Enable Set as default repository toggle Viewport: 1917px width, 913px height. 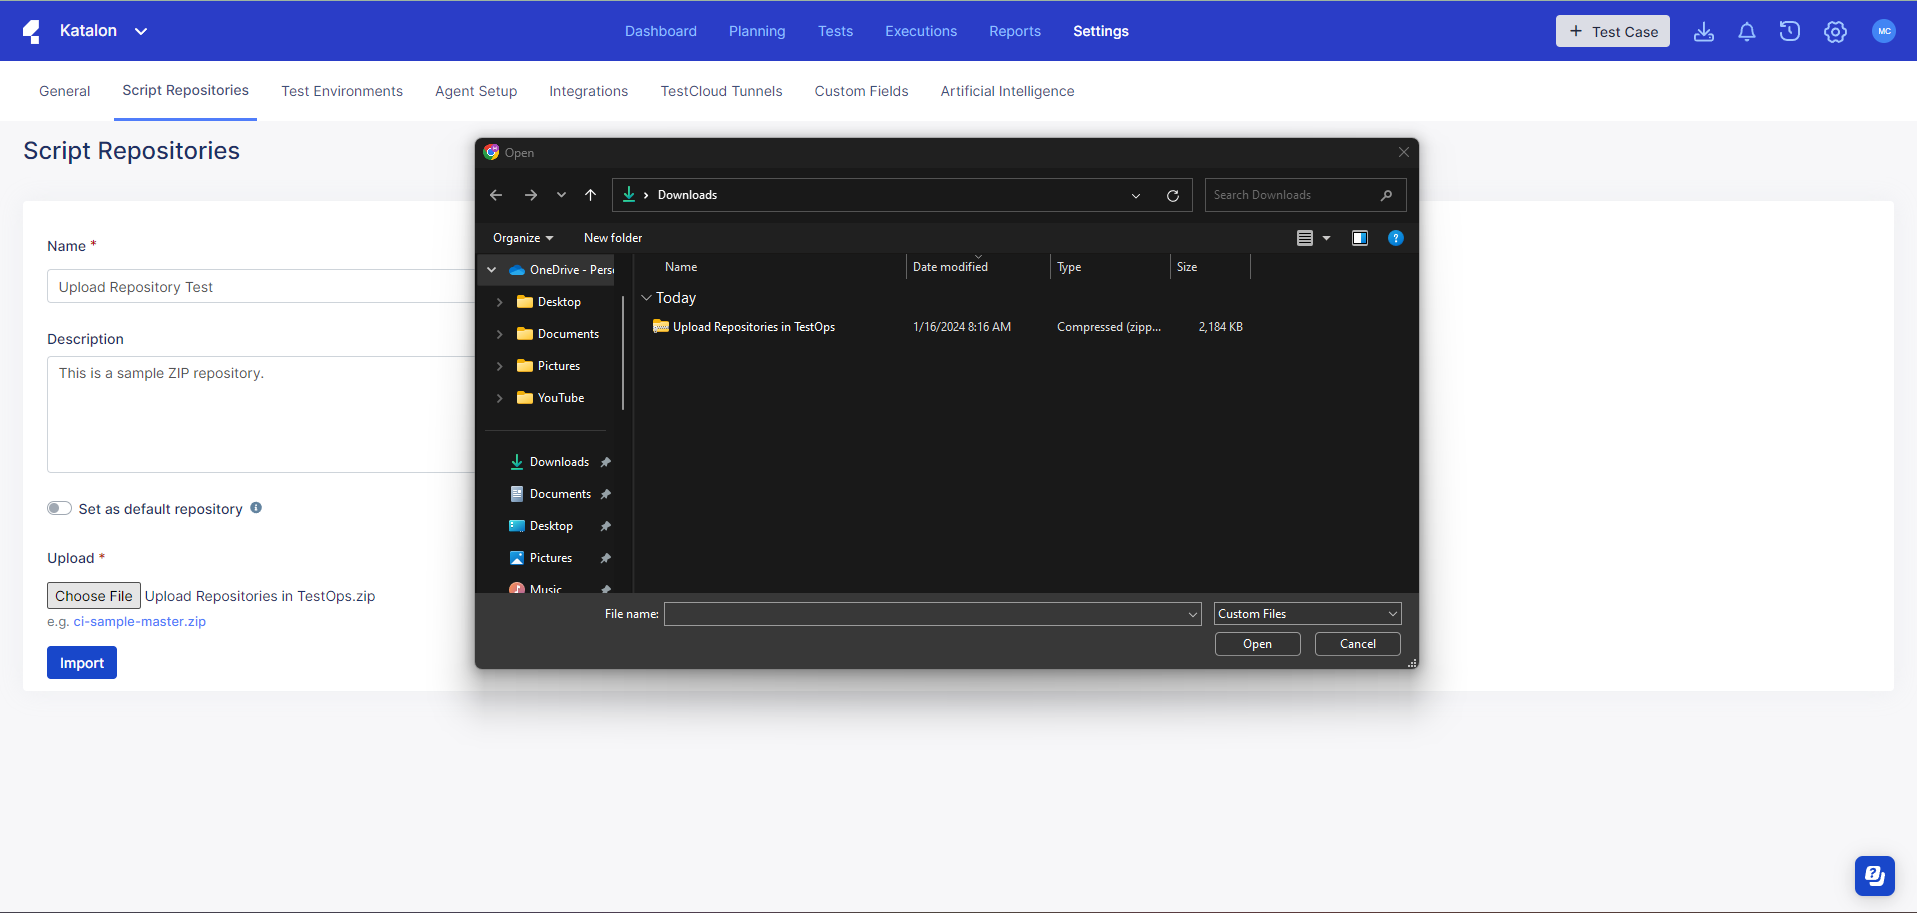60,508
